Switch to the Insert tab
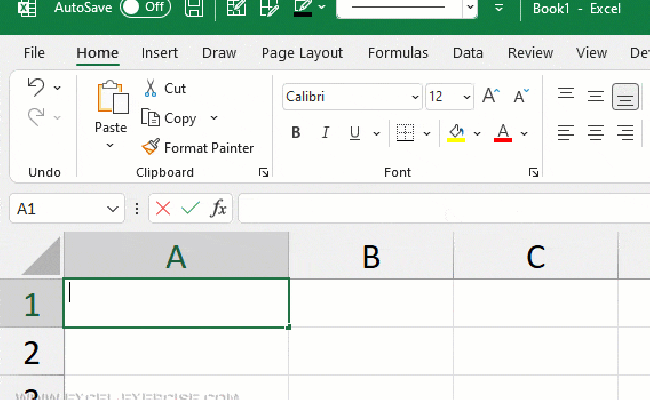The height and width of the screenshot is (400, 650). coord(160,53)
